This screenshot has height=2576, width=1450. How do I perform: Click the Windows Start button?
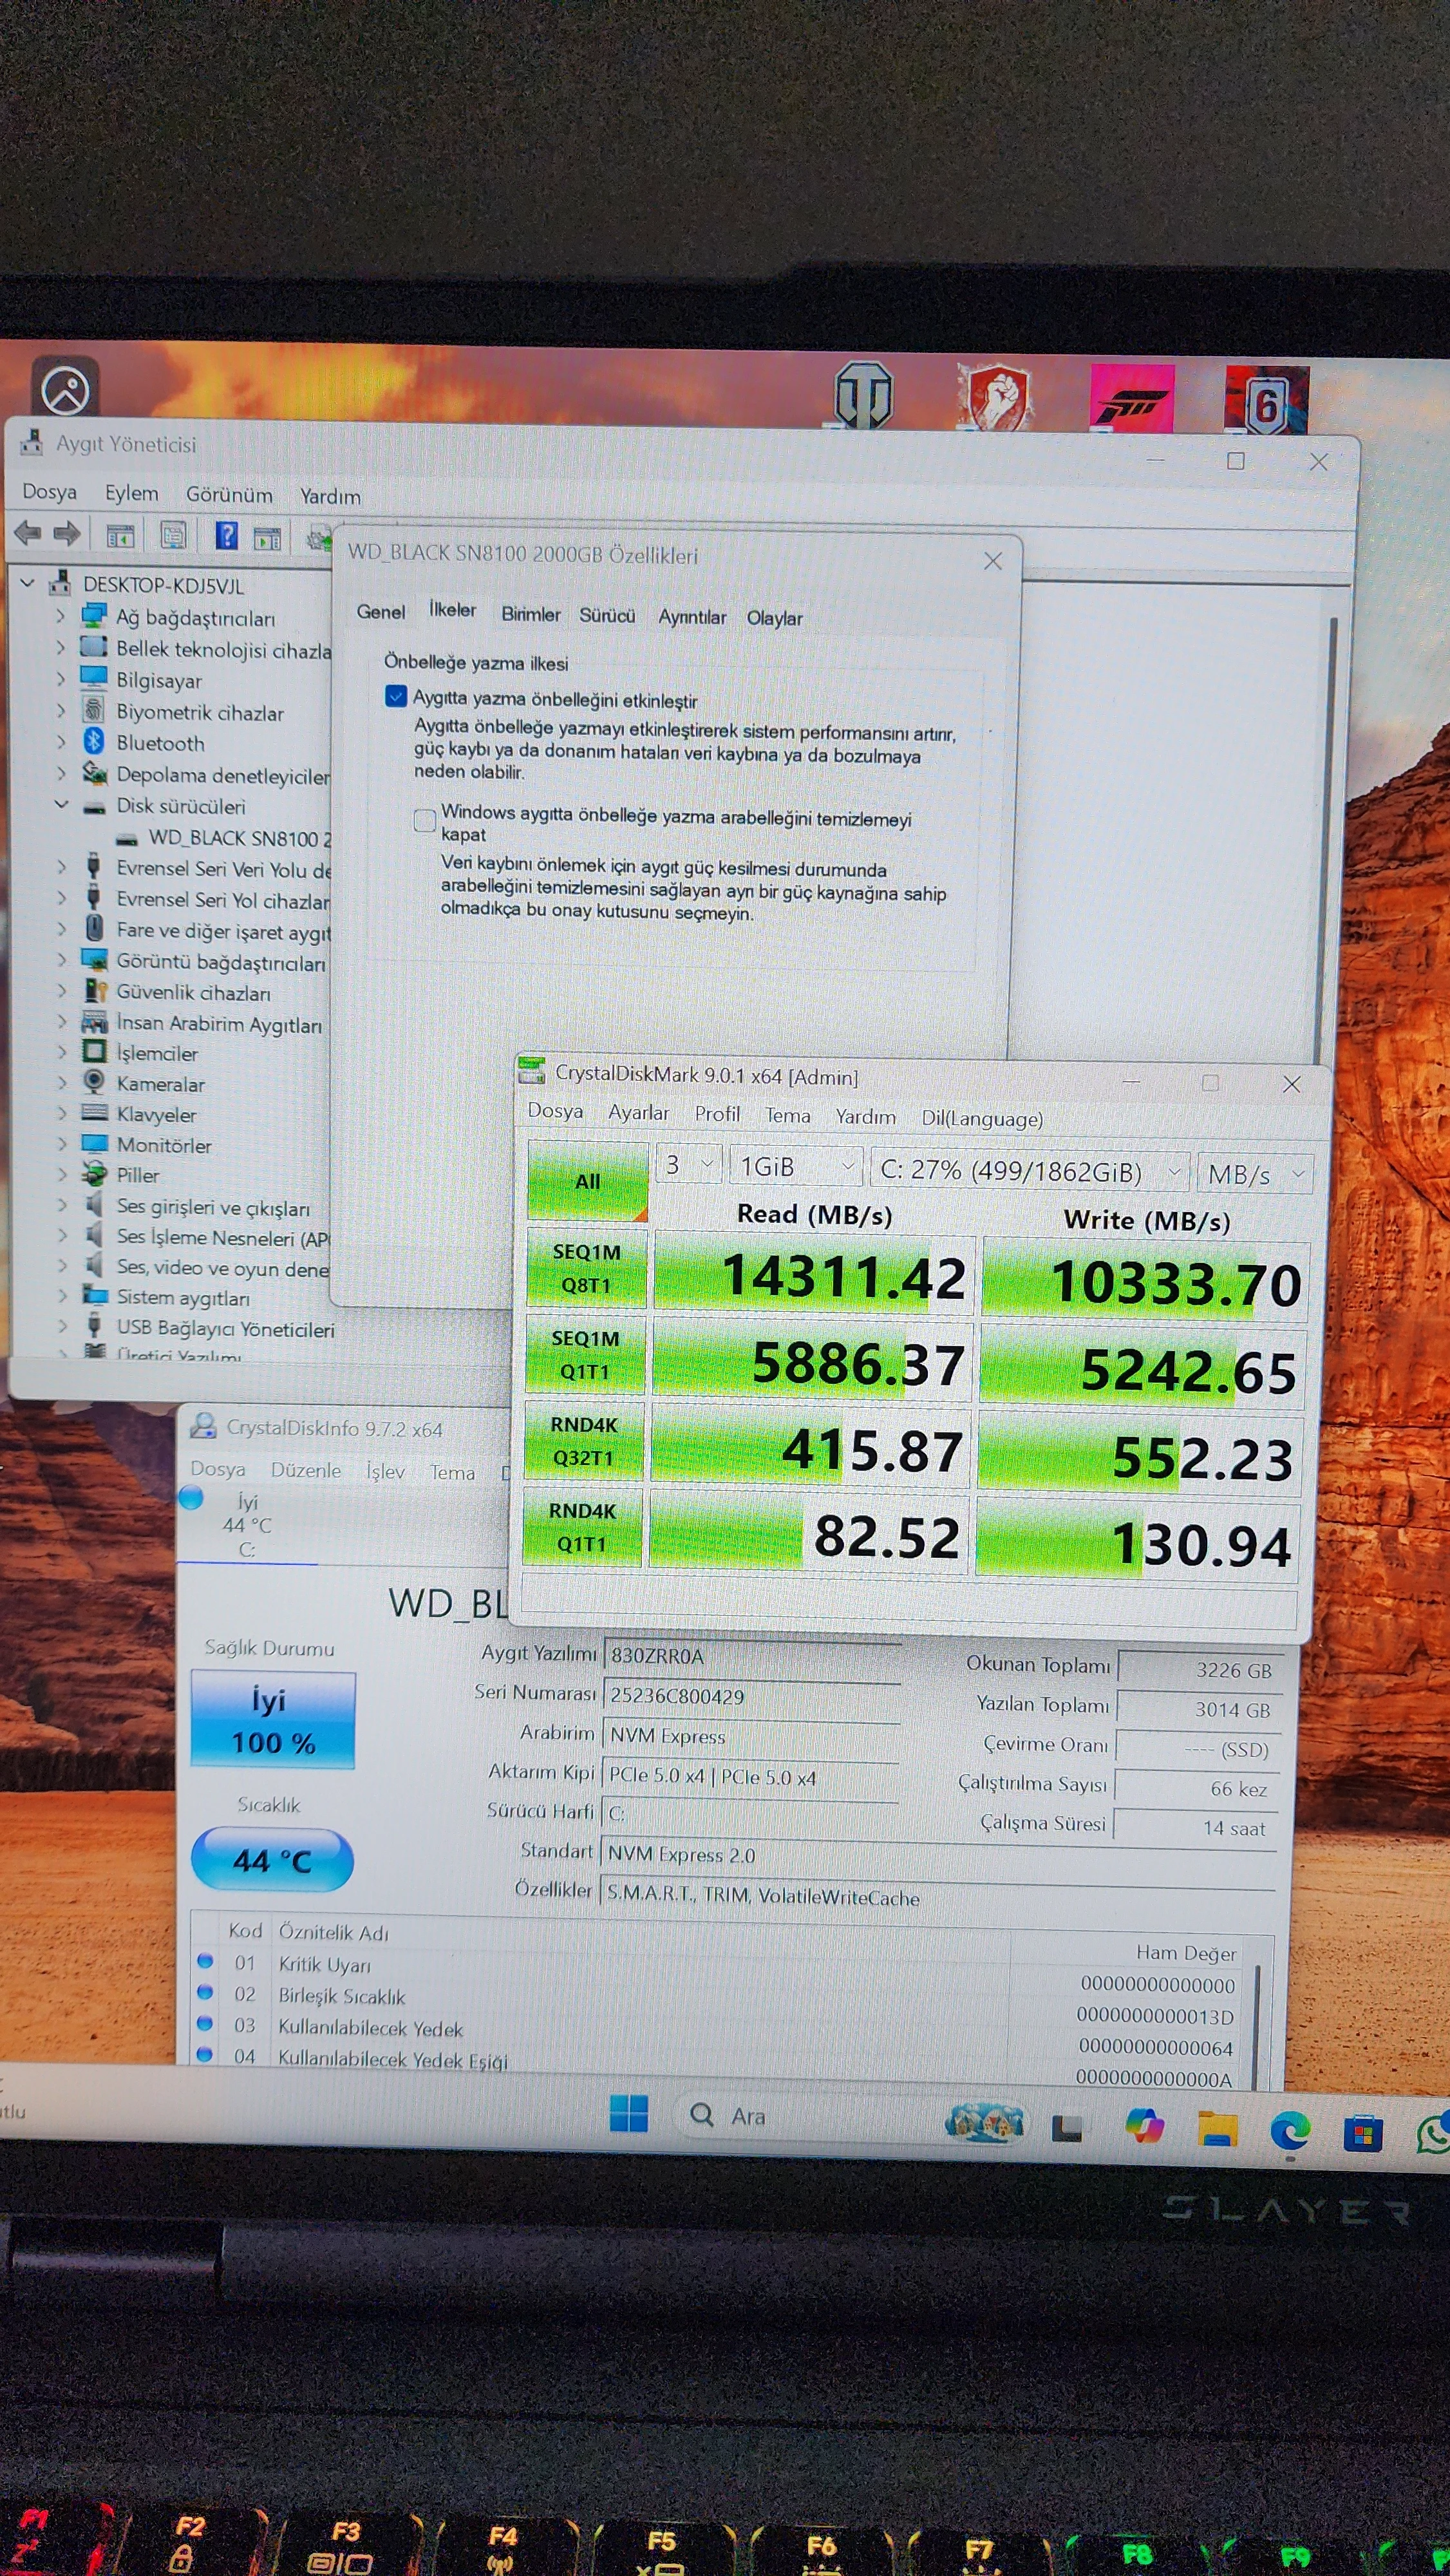click(628, 2114)
